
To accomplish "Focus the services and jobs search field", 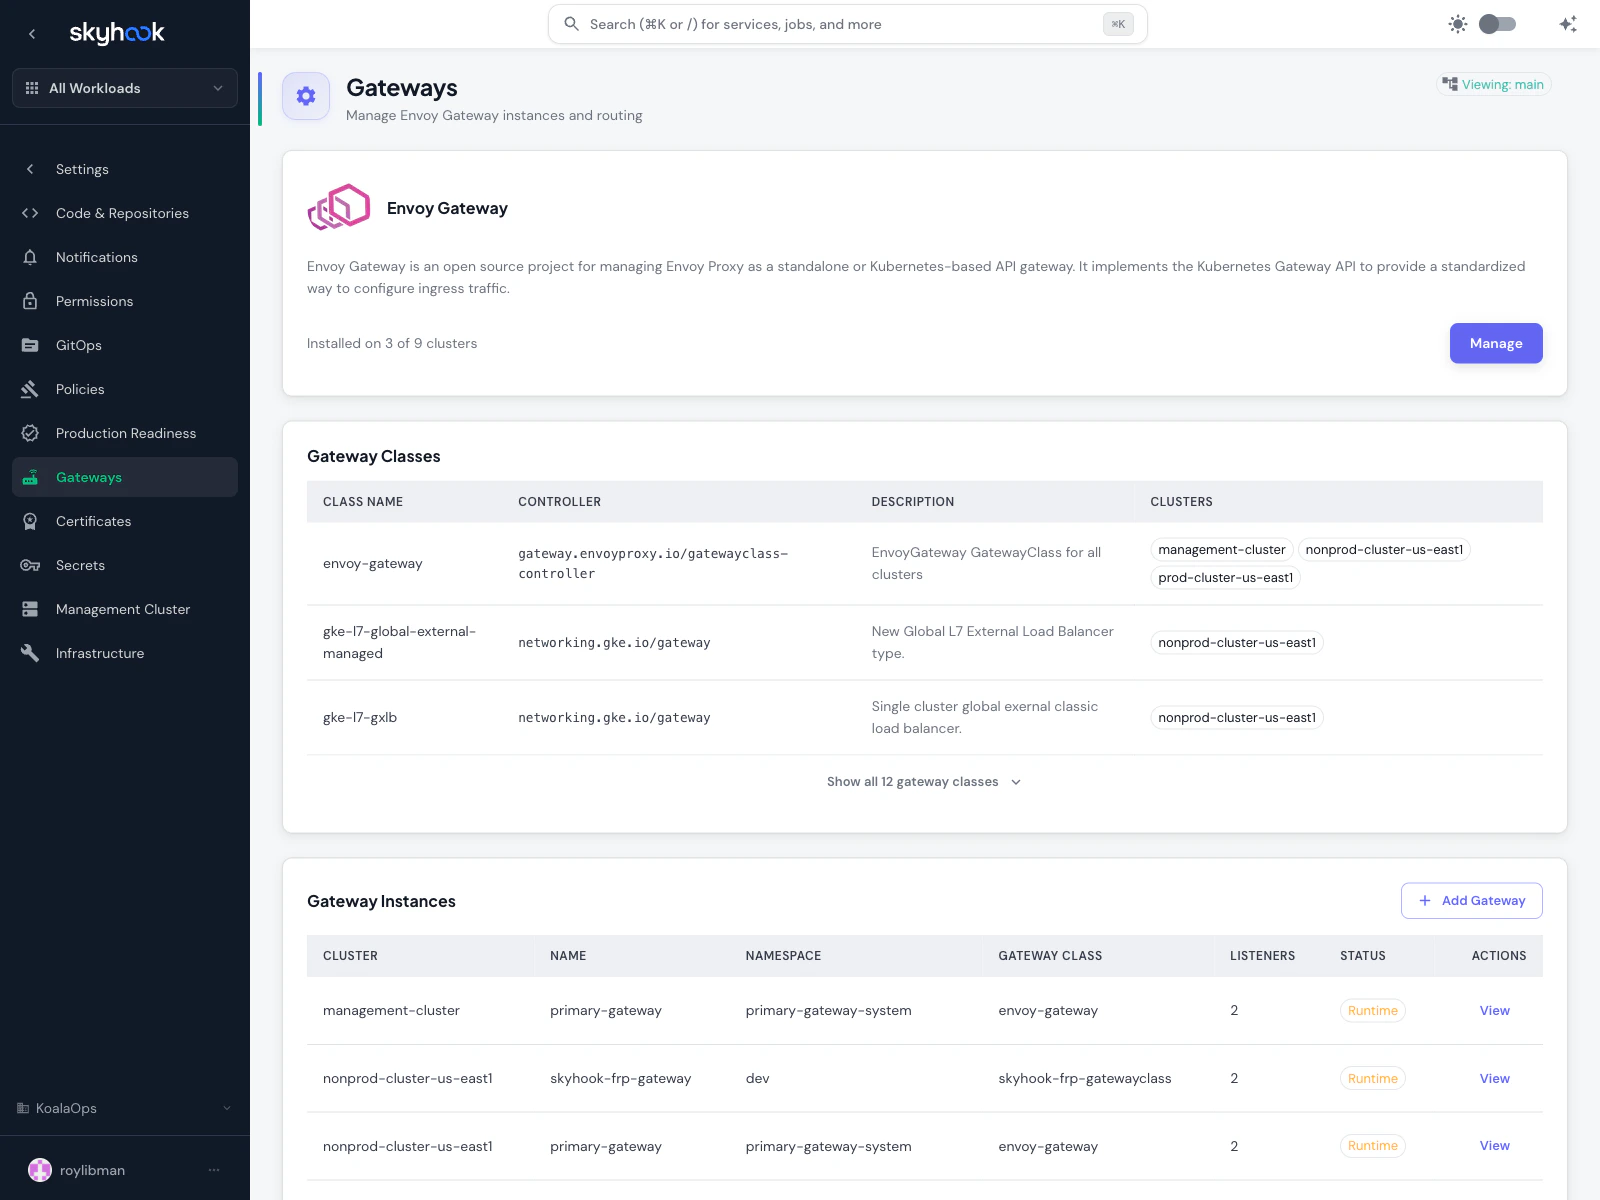I will (x=847, y=24).
